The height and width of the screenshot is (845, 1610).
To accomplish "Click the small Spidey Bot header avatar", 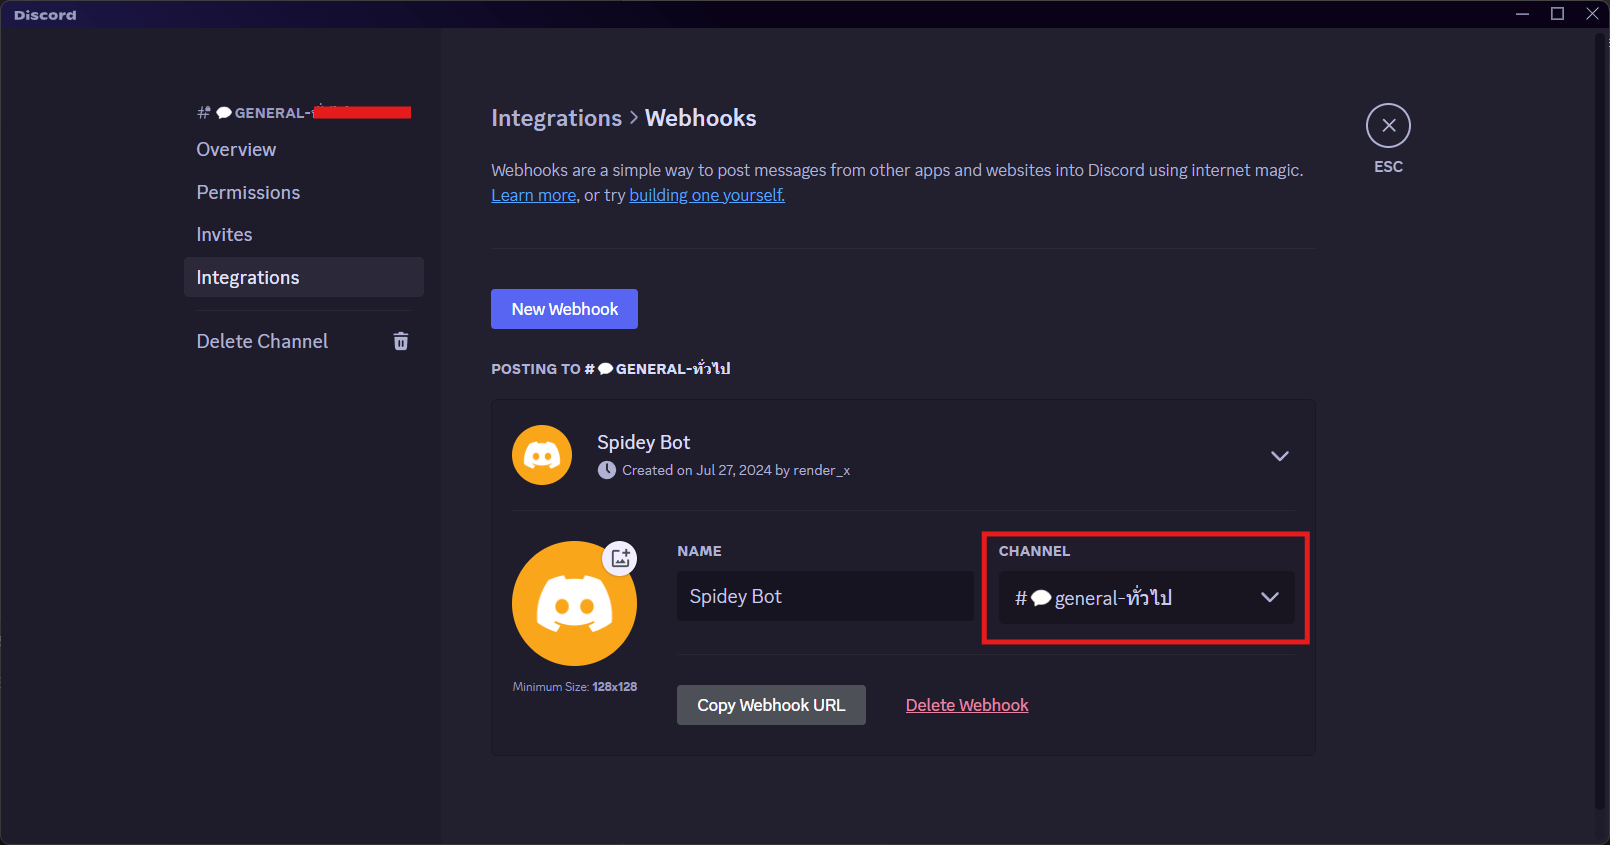I will (542, 455).
